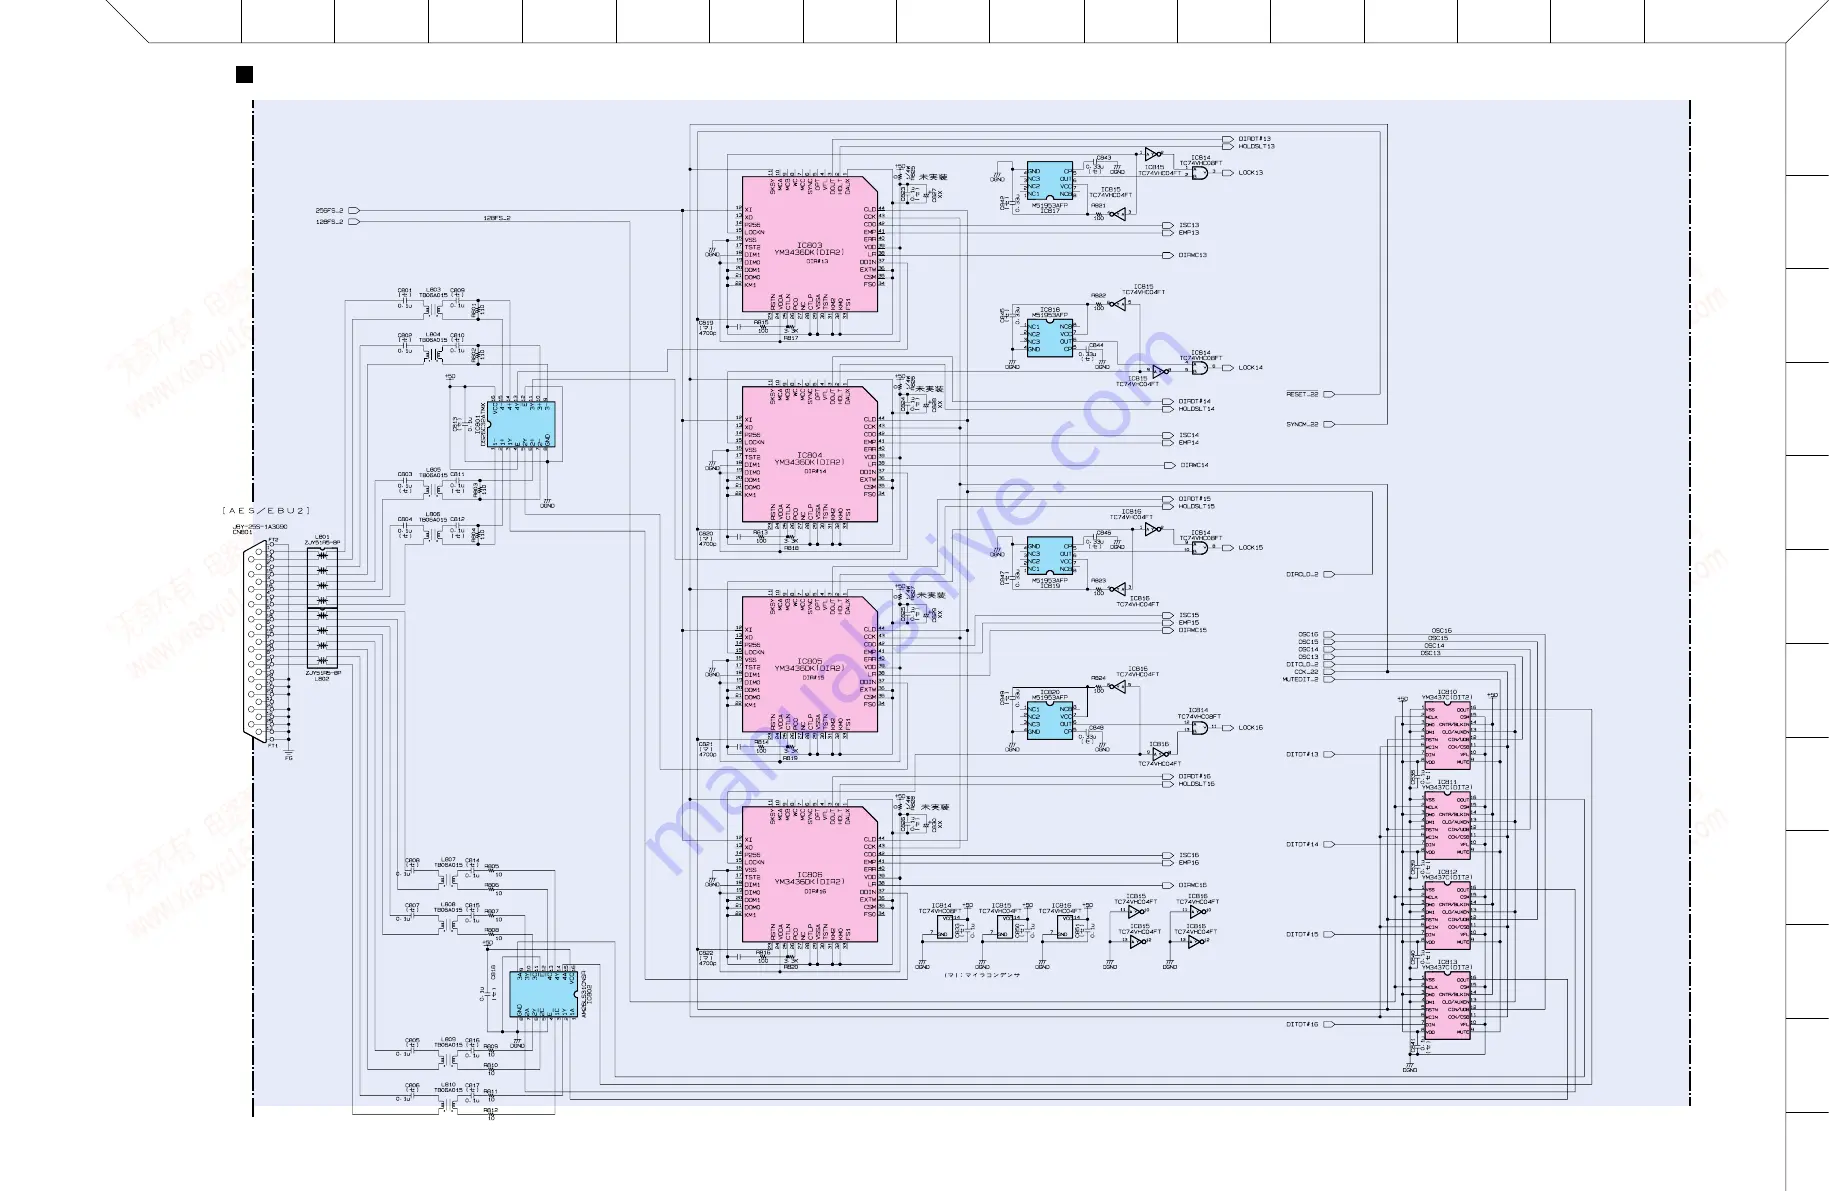Click the L801 ZJYS1R5-8P filter block

(322, 577)
